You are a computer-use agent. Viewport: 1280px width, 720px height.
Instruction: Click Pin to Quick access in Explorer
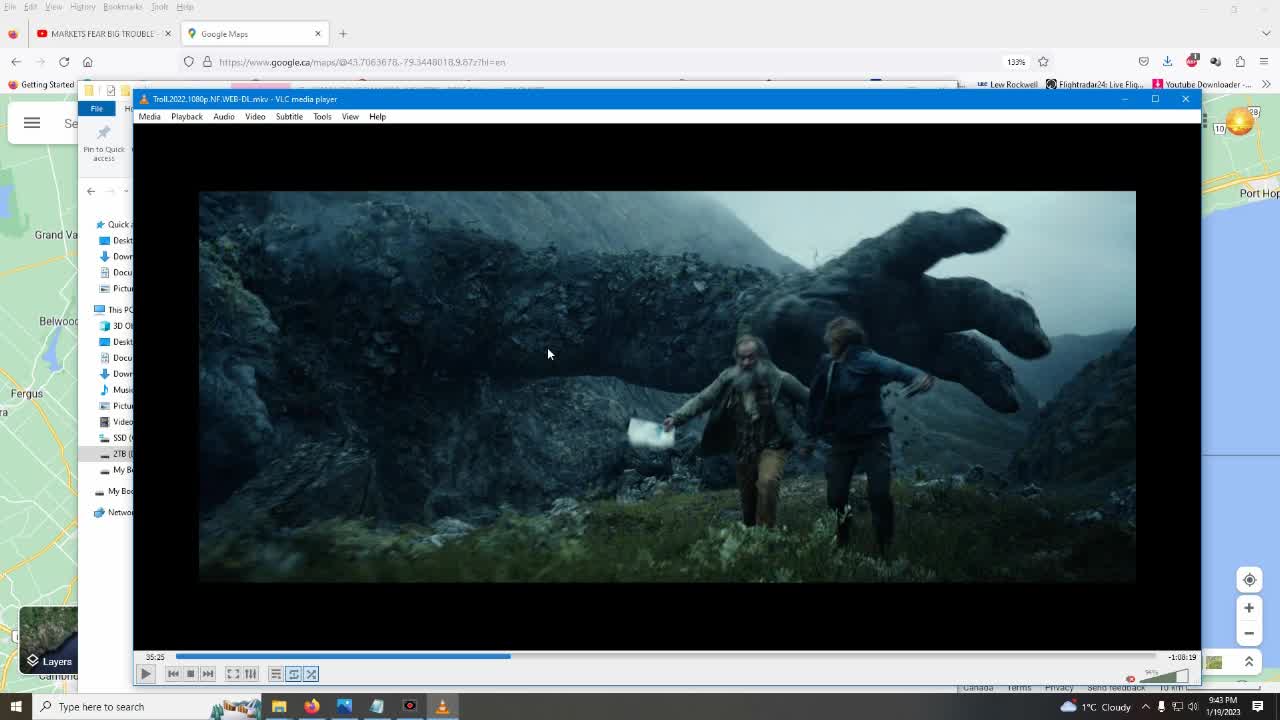[x=104, y=143]
